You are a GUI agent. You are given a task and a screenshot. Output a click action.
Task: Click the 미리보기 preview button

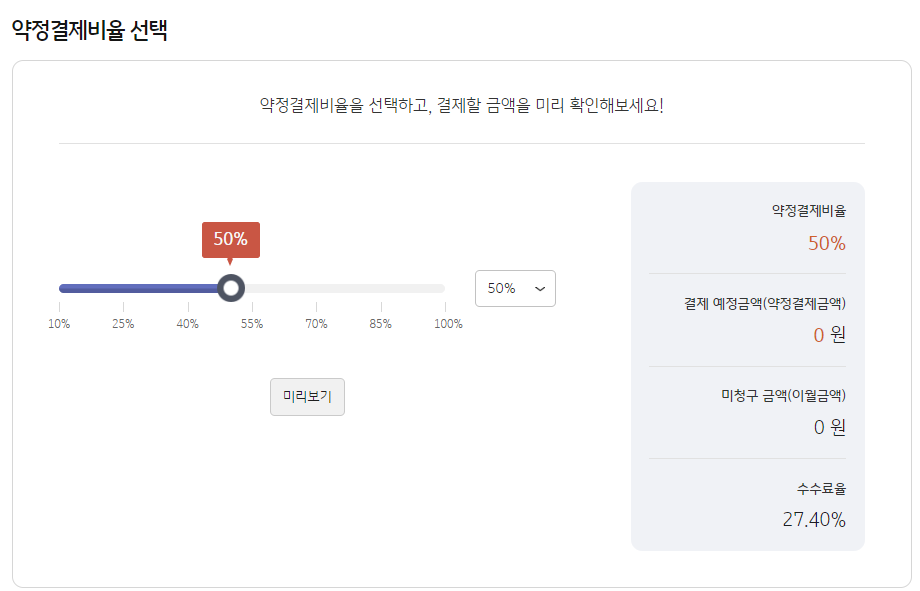[307, 396]
